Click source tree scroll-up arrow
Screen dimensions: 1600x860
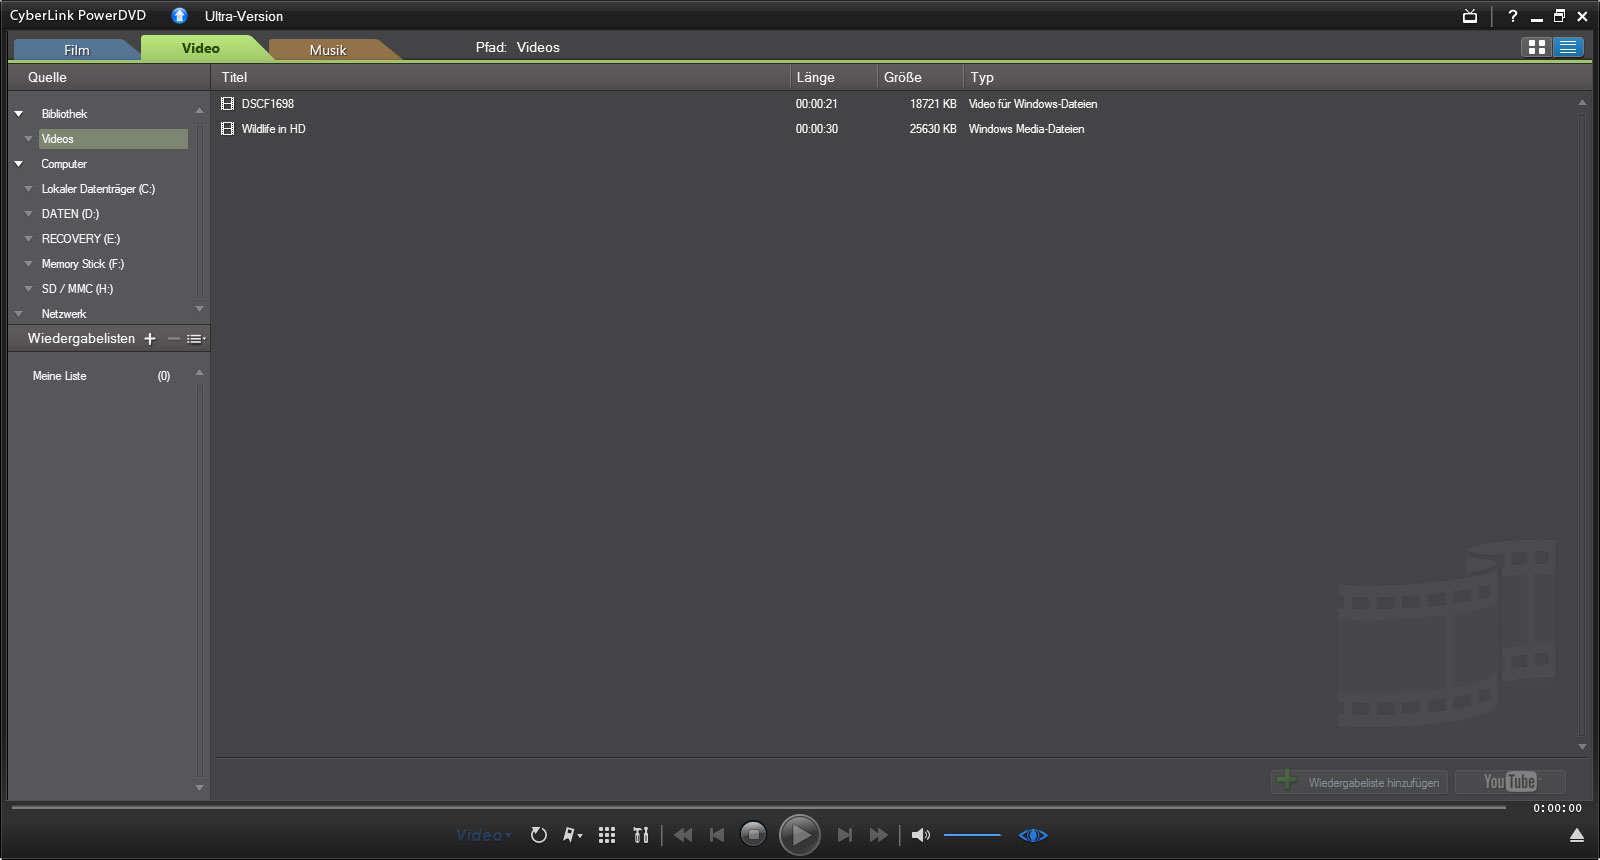coord(199,110)
